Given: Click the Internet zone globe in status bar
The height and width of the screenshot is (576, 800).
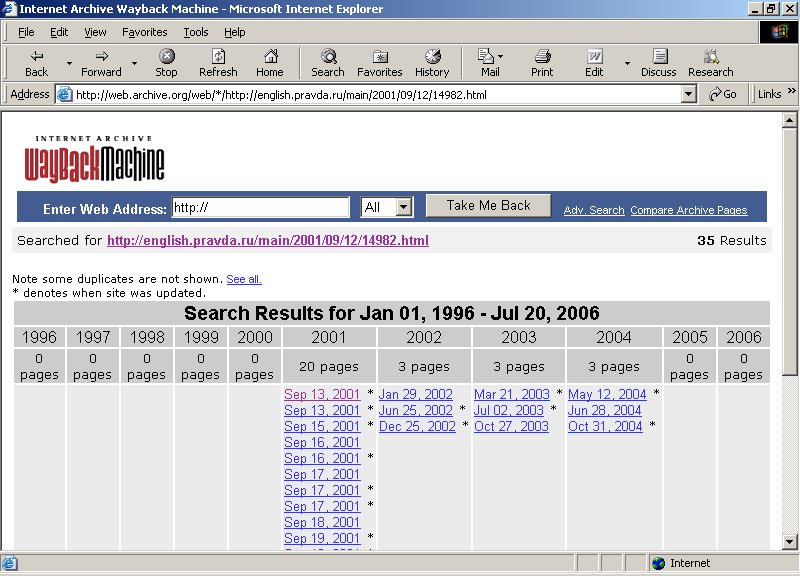Looking at the screenshot, I should (658, 563).
